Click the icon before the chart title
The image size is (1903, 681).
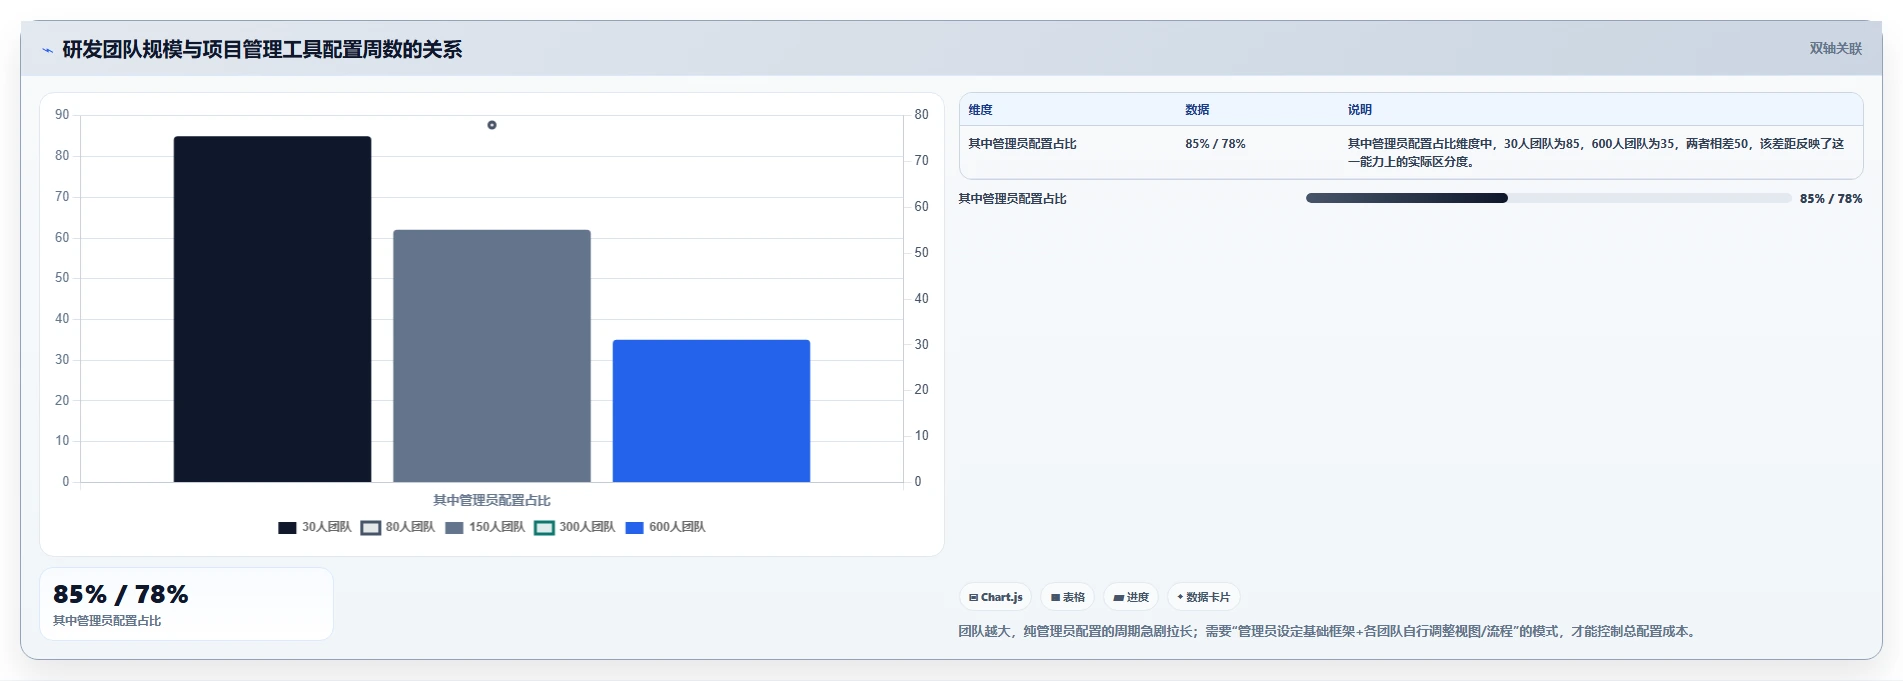tap(47, 50)
